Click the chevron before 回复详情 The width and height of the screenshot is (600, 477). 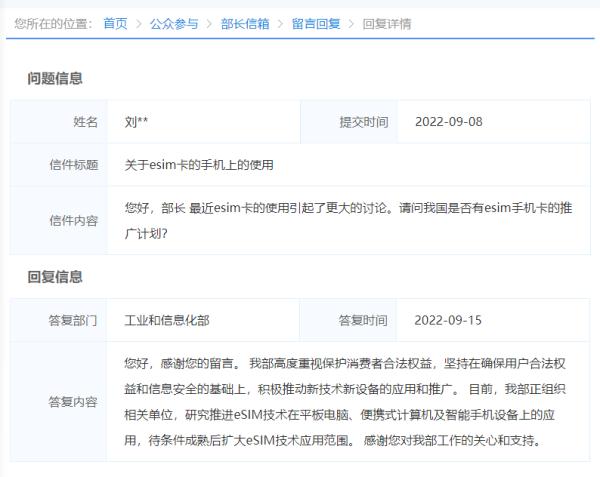[x=351, y=23]
